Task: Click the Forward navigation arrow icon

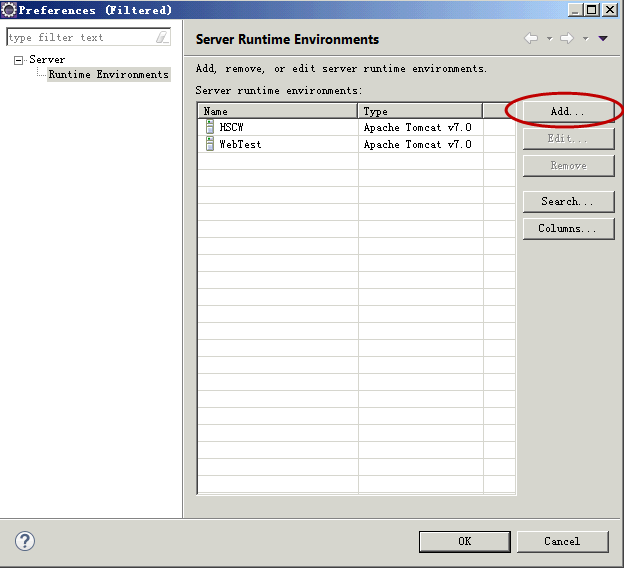Action: 567,39
